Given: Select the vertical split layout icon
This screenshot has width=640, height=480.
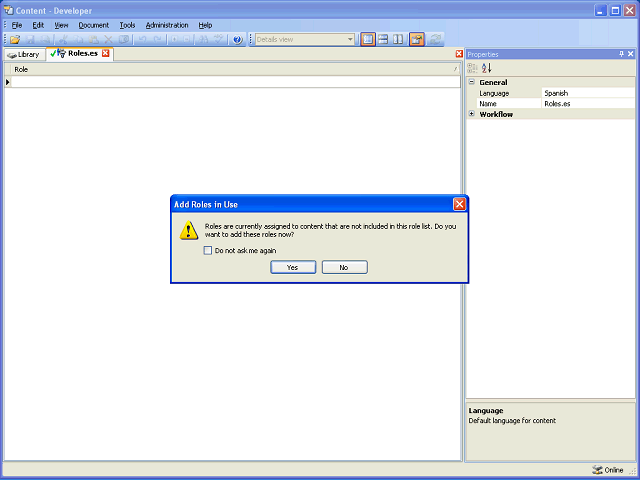Looking at the screenshot, I should 398,40.
